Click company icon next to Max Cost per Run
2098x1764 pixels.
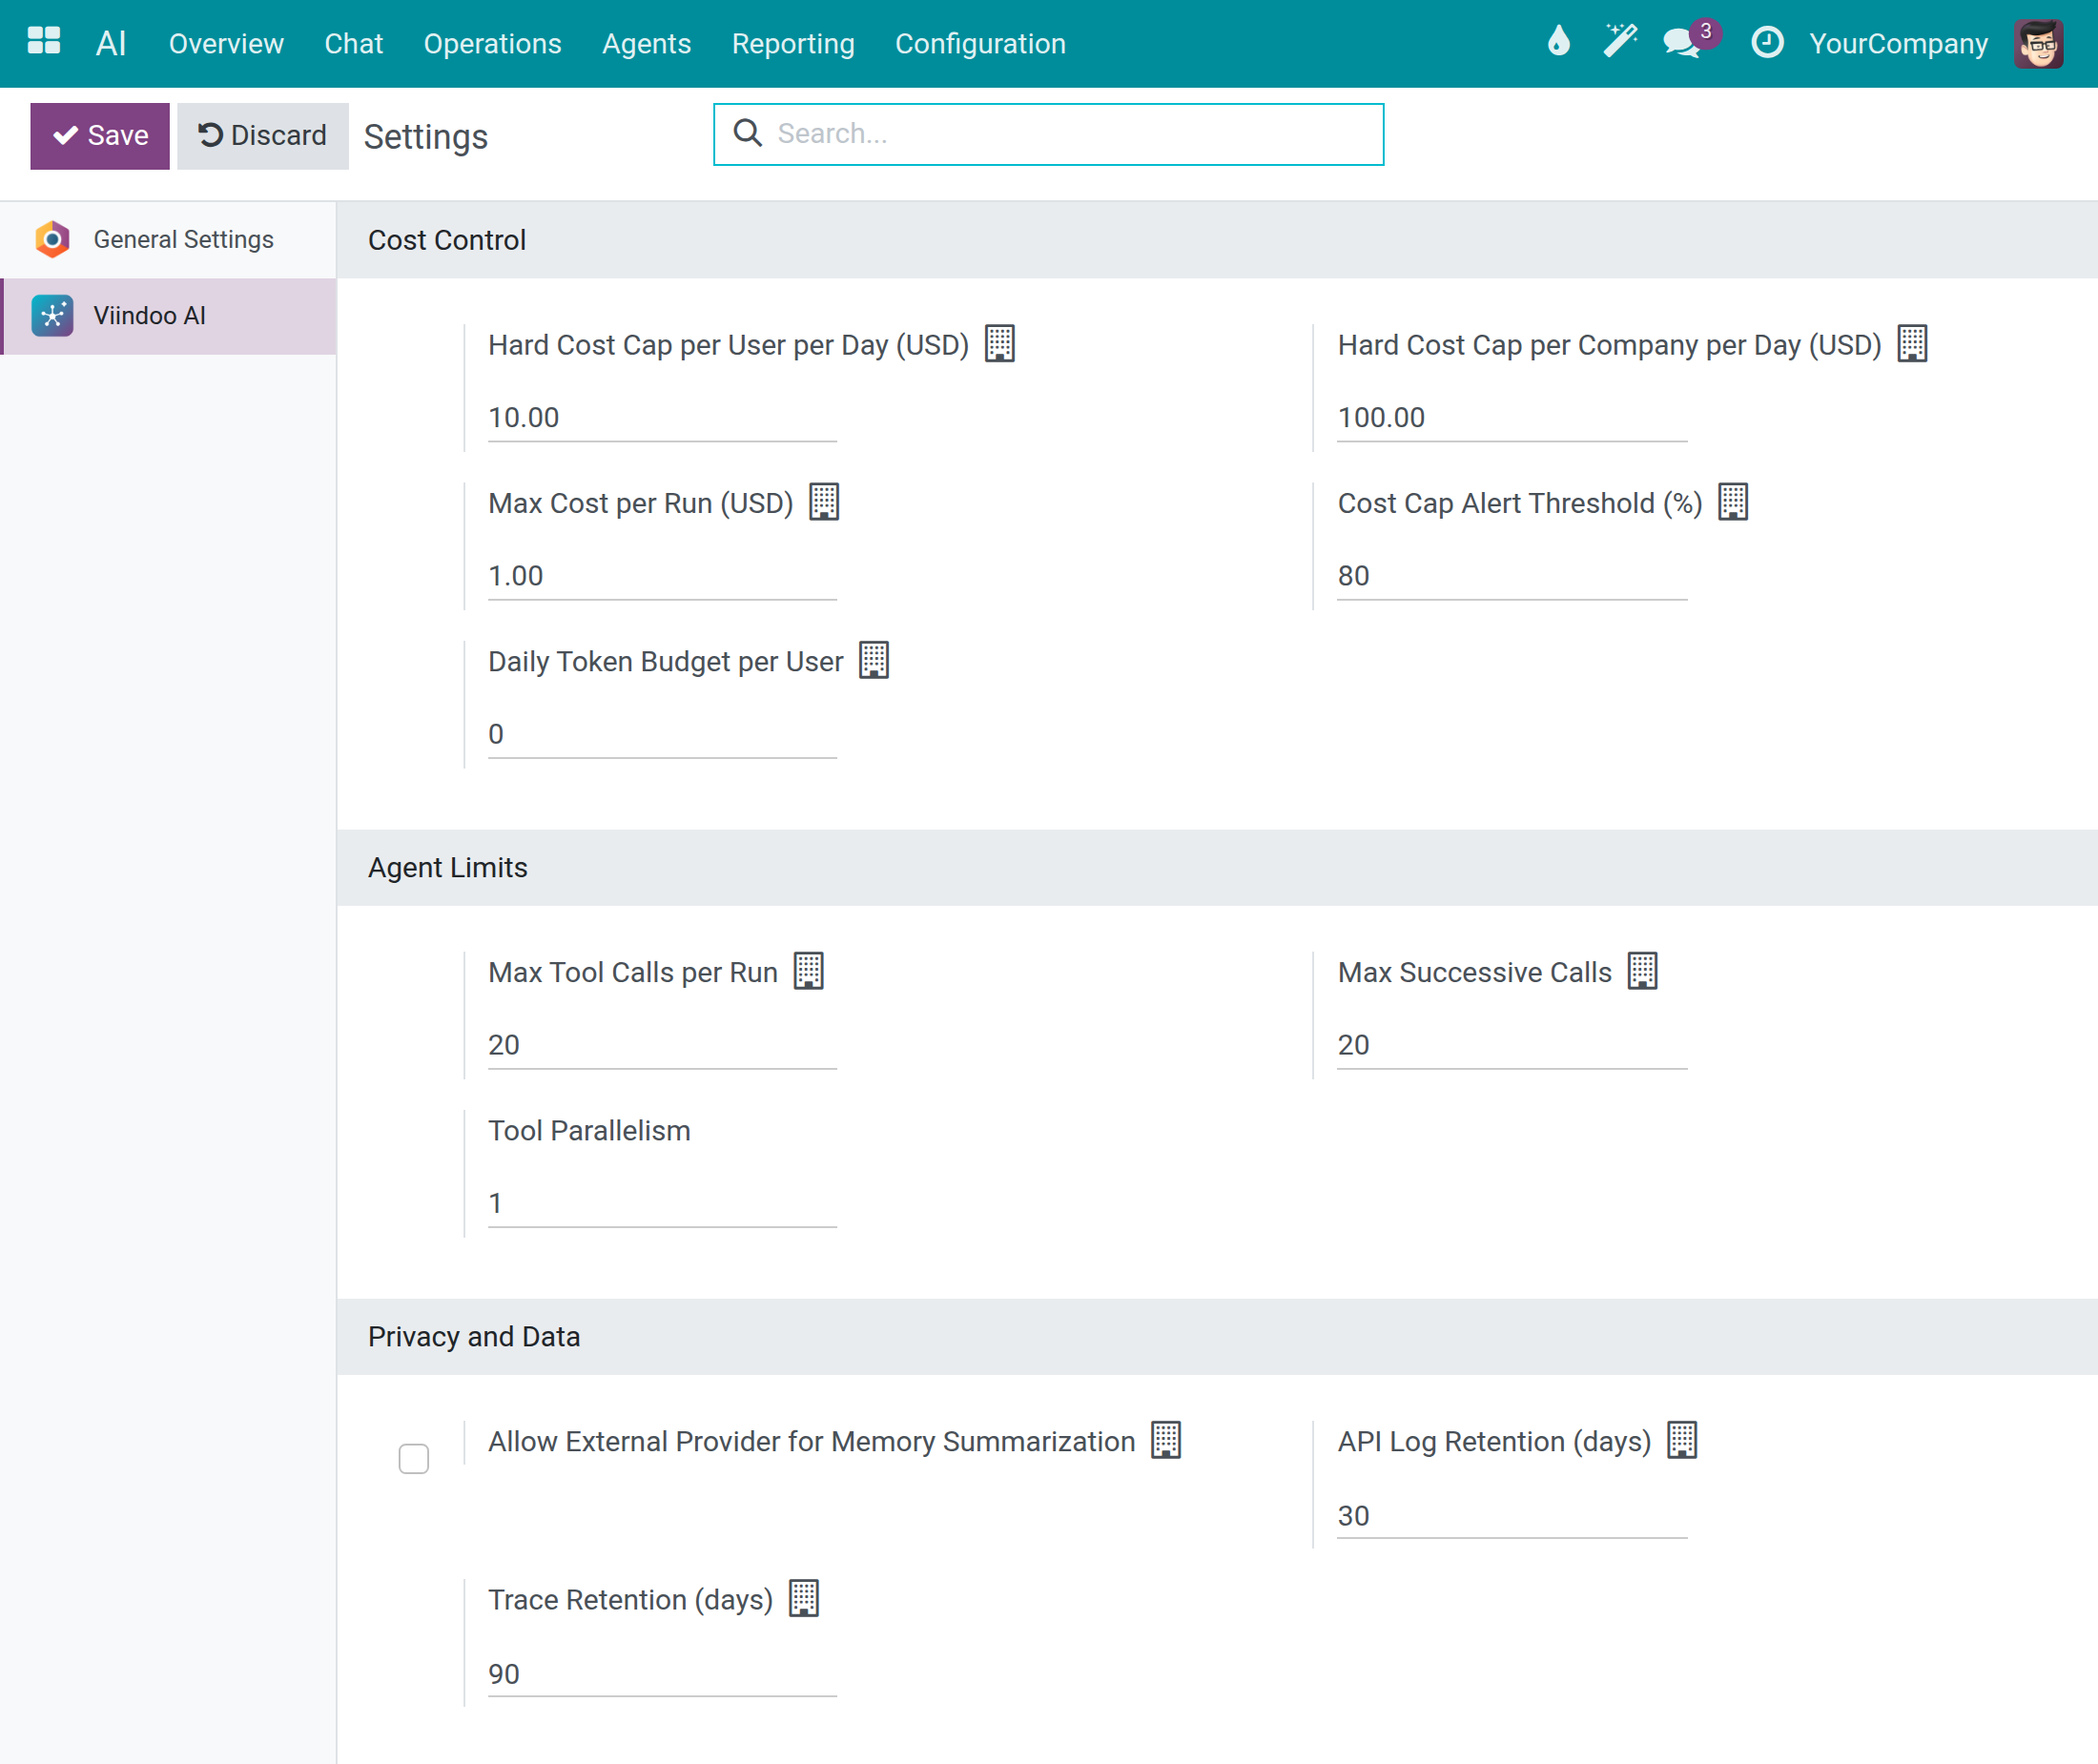(x=824, y=501)
